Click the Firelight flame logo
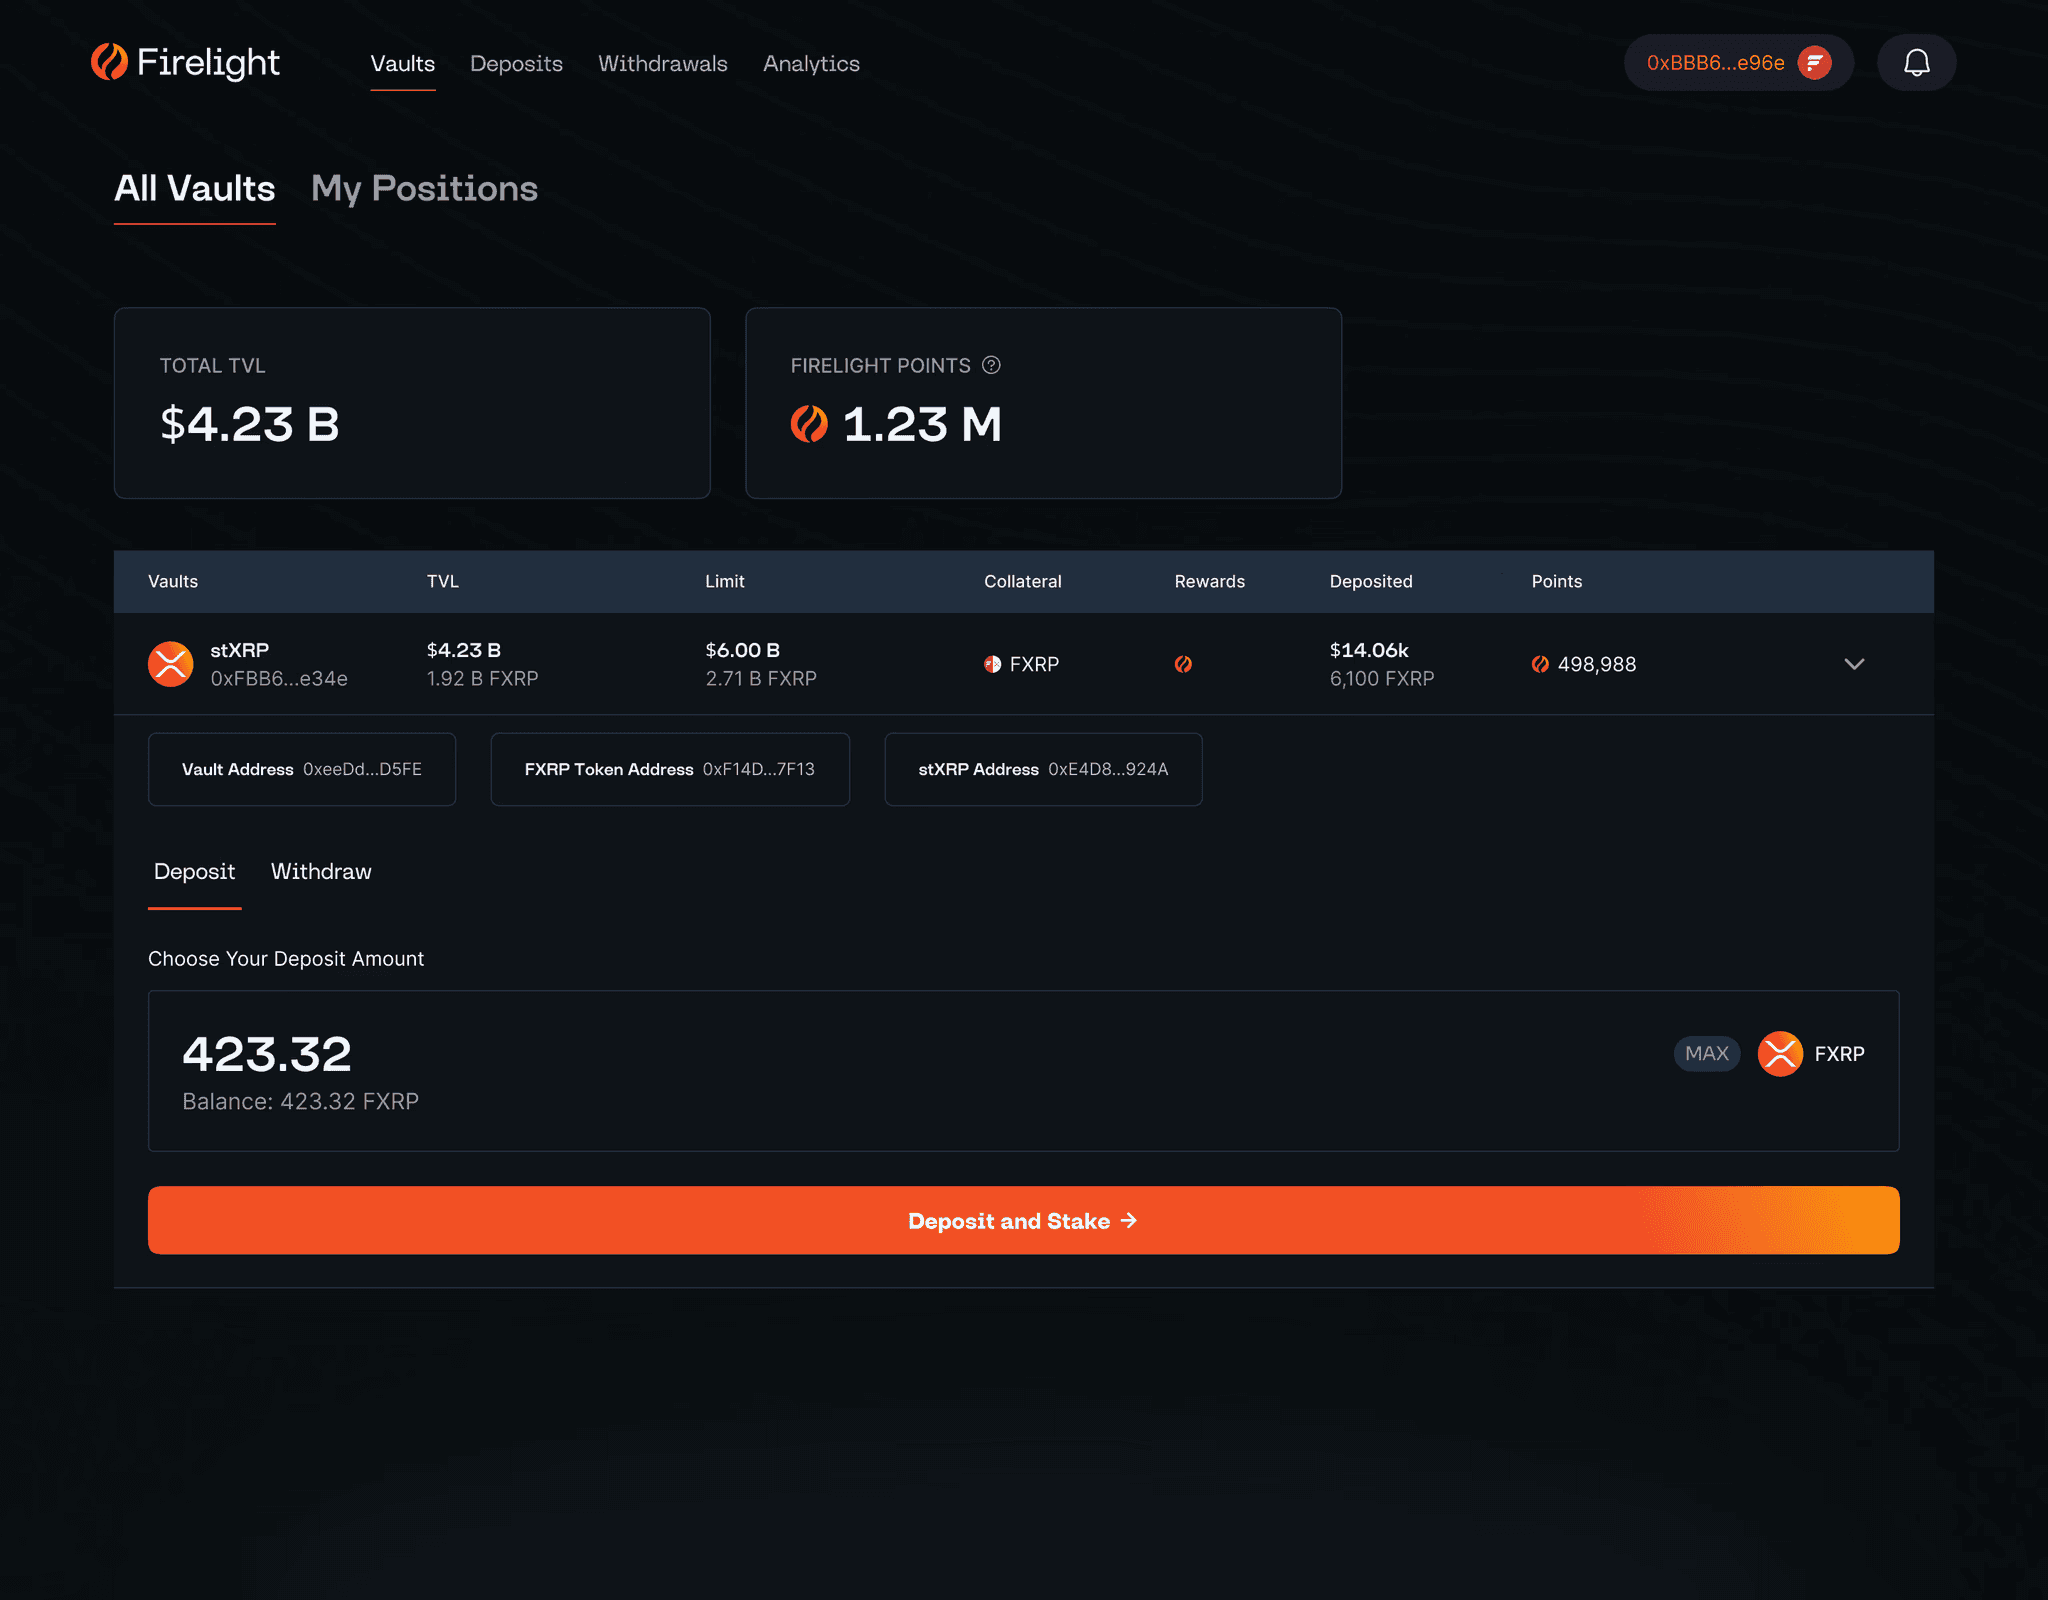The height and width of the screenshot is (1600, 2048). (x=109, y=62)
